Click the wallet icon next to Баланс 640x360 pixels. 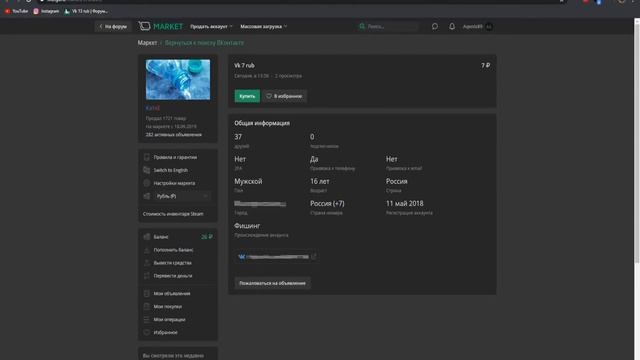[x=147, y=237]
